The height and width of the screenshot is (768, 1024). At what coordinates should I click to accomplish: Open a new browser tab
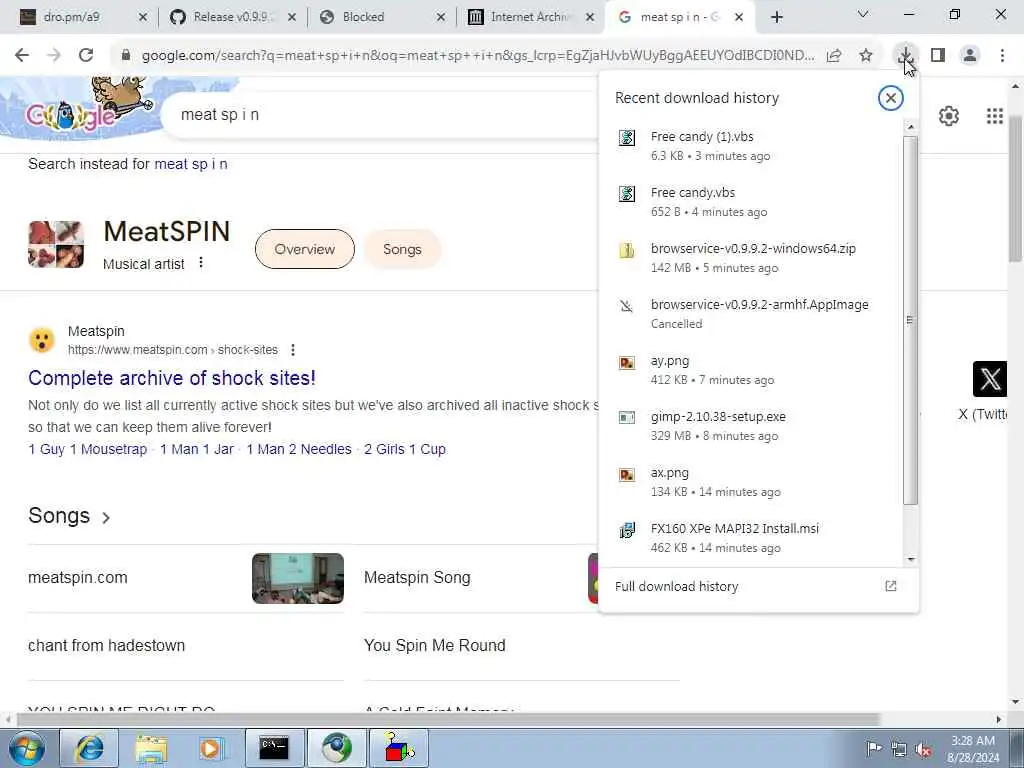pyautogui.click(x=776, y=18)
